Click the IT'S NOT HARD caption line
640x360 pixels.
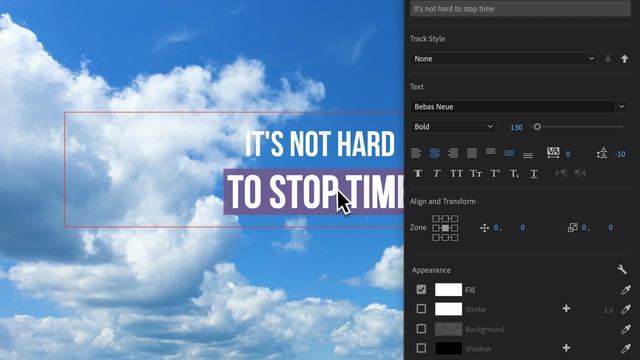click(x=320, y=144)
